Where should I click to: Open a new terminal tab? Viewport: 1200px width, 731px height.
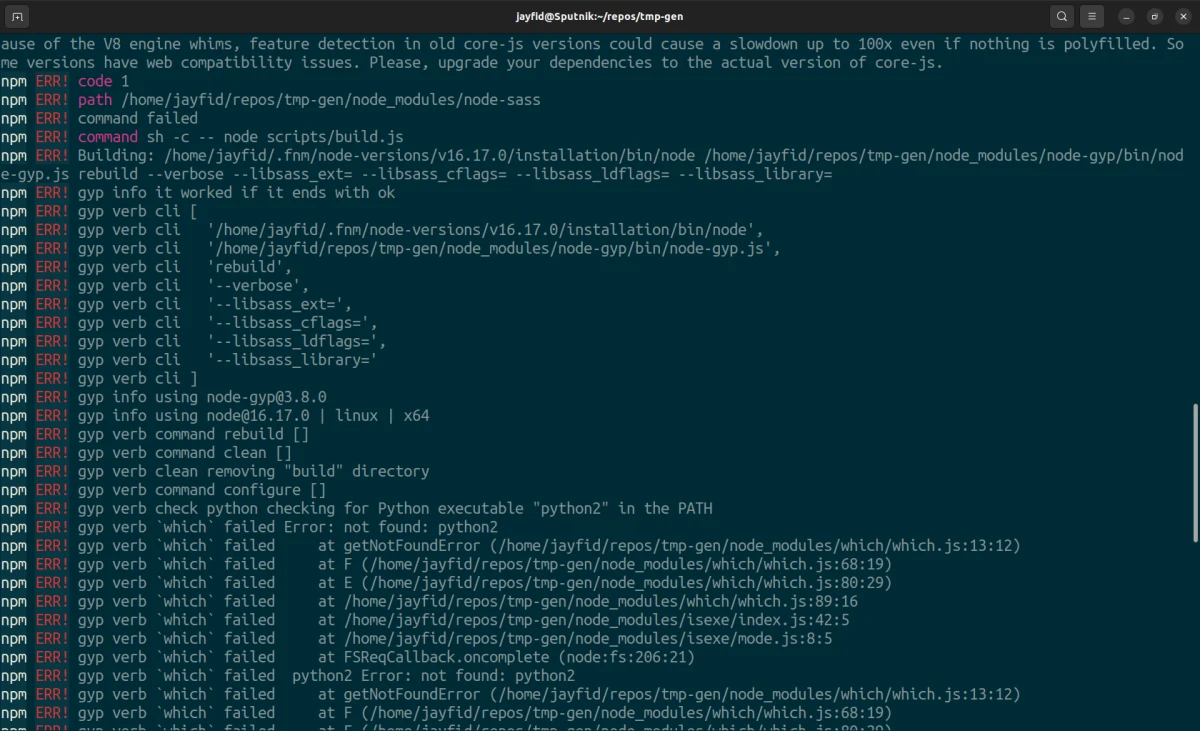tap(17, 16)
